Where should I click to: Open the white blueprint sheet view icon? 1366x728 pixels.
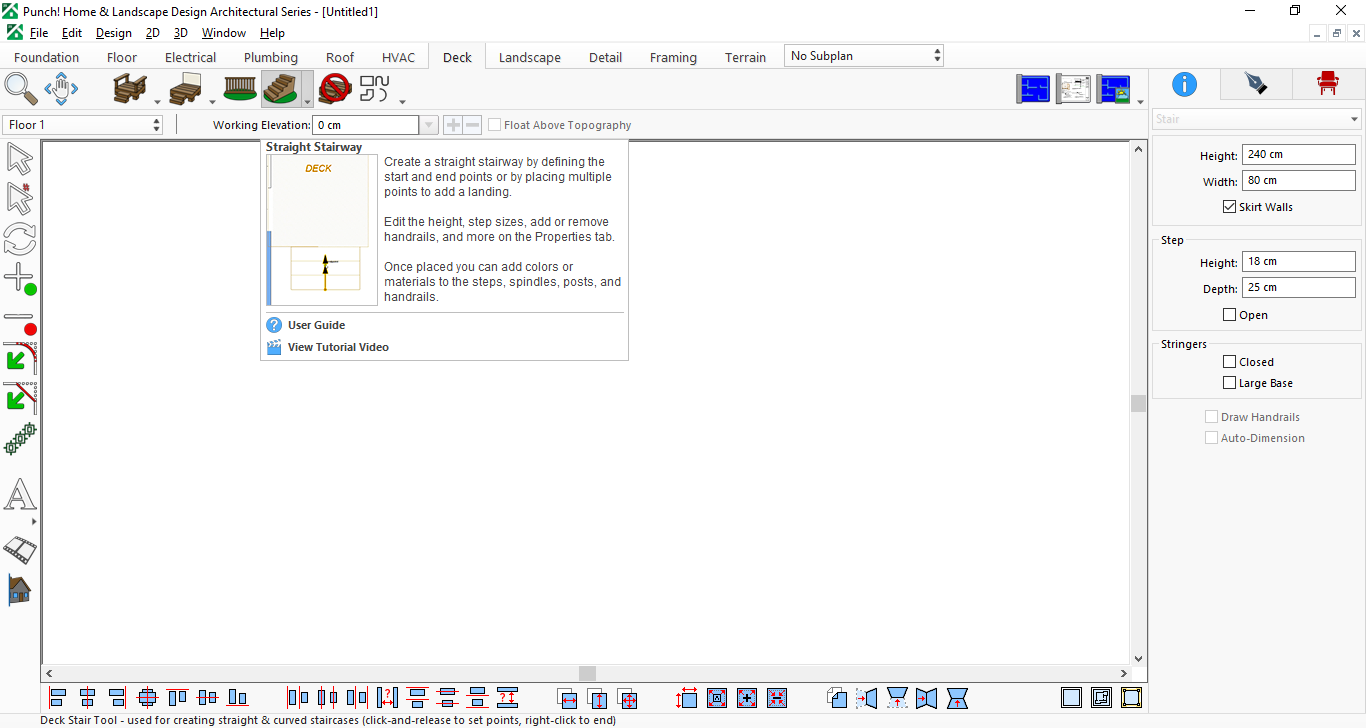coord(1074,89)
